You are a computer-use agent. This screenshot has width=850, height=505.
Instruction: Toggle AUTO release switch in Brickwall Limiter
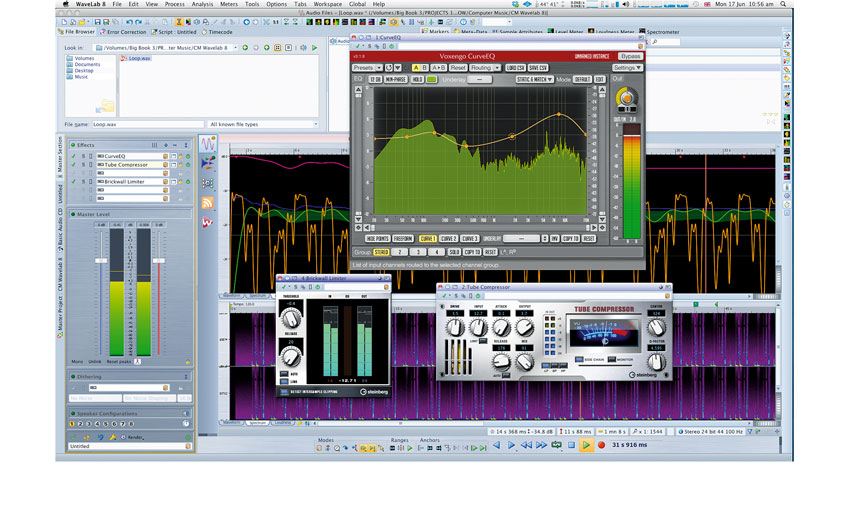click(285, 374)
